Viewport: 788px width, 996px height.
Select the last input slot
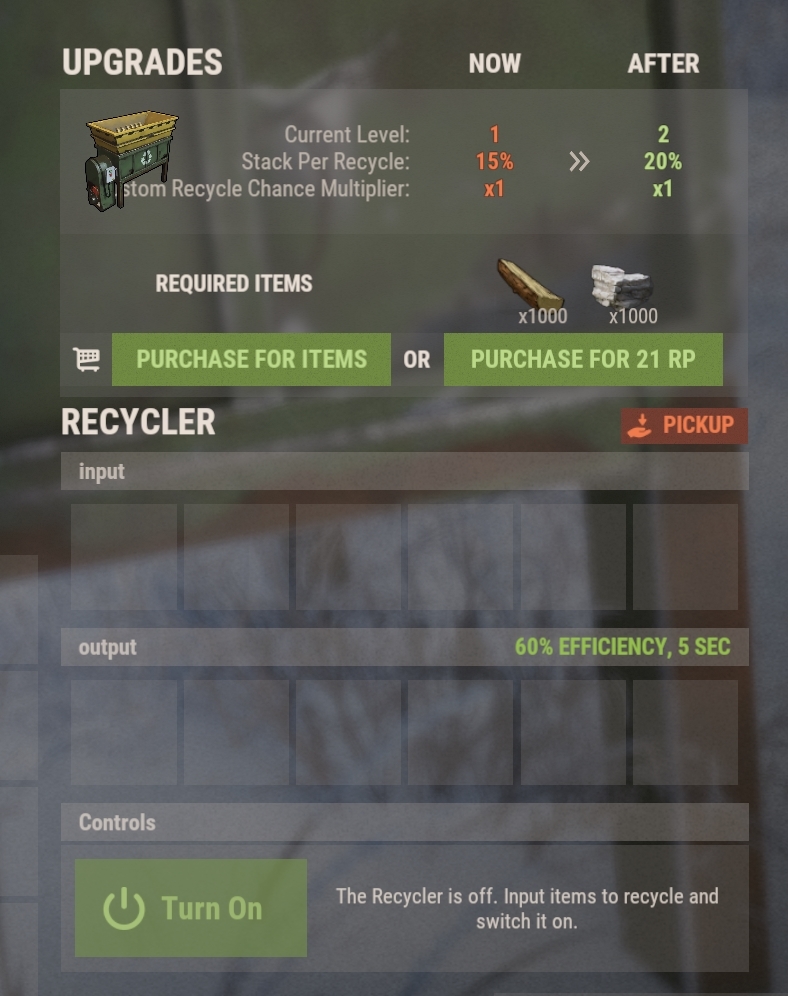click(685, 557)
